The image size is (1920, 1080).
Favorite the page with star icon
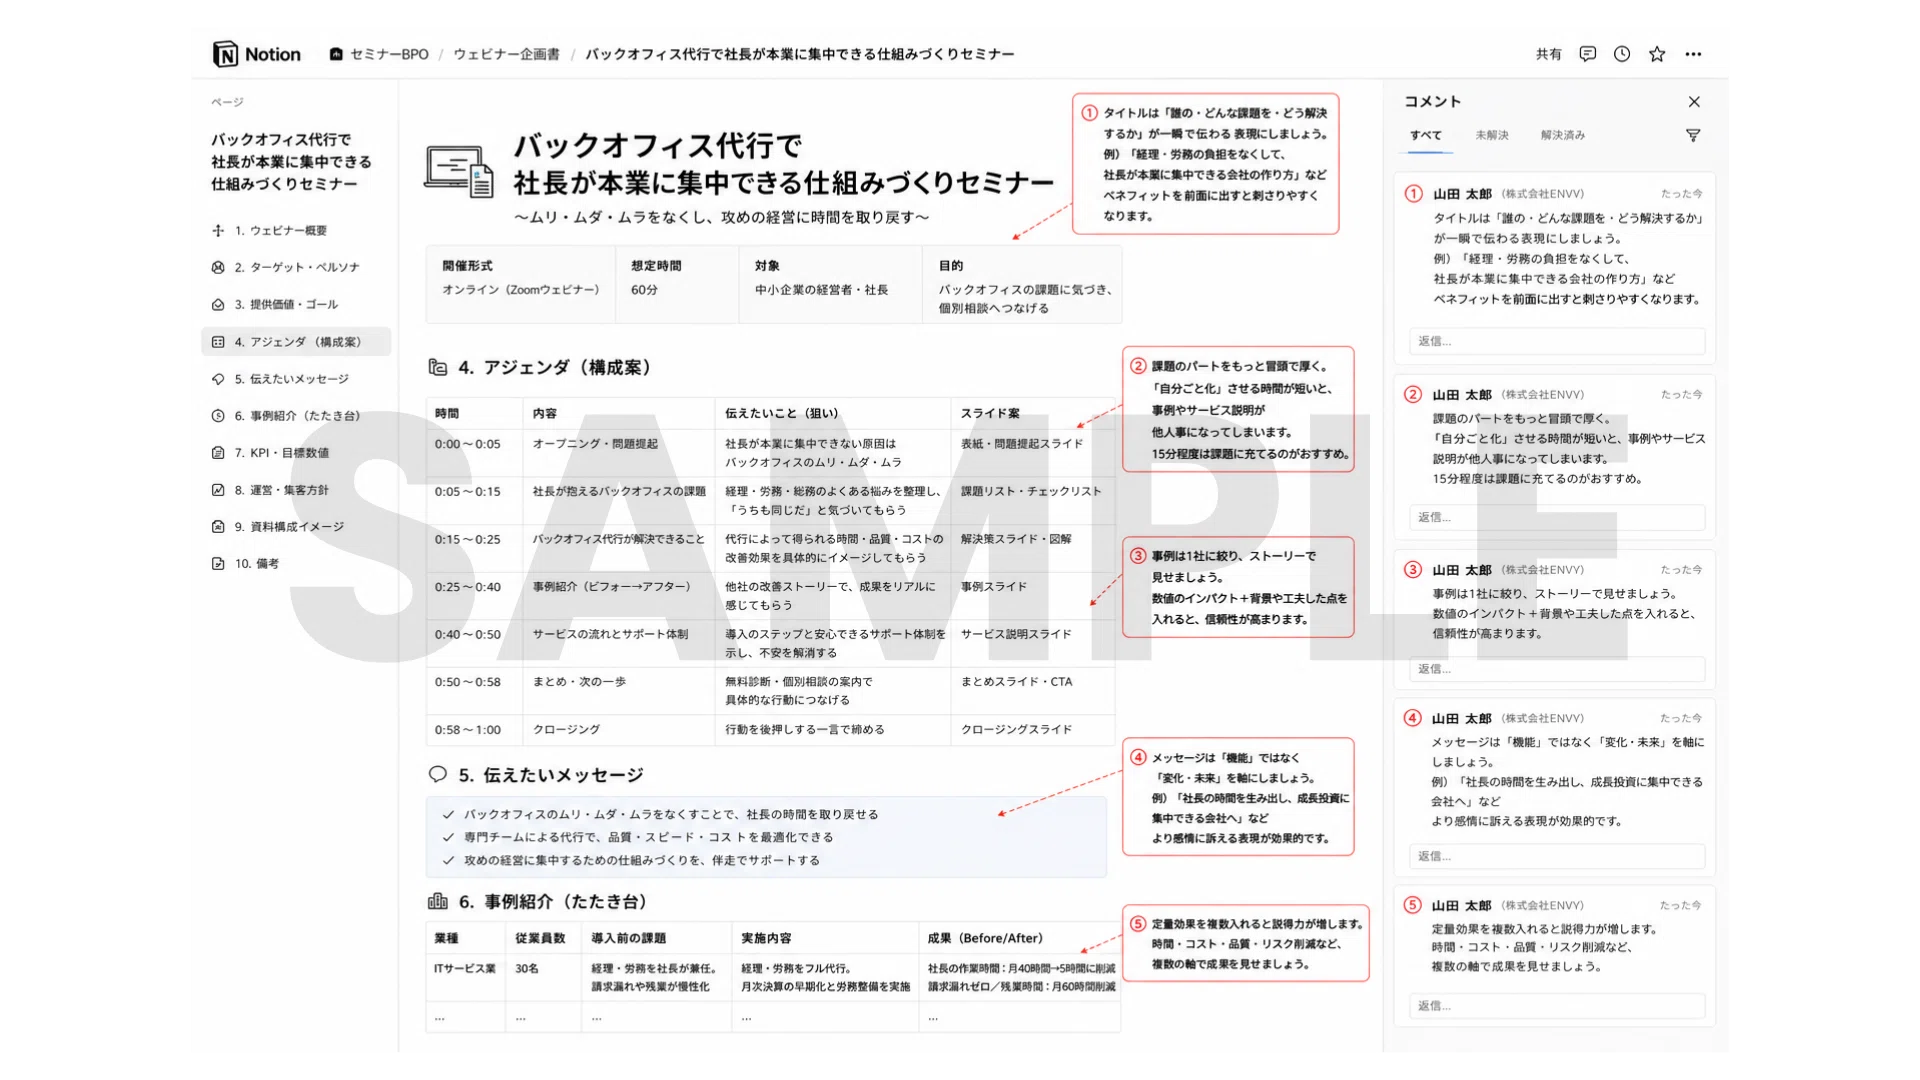tap(1657, 54)
